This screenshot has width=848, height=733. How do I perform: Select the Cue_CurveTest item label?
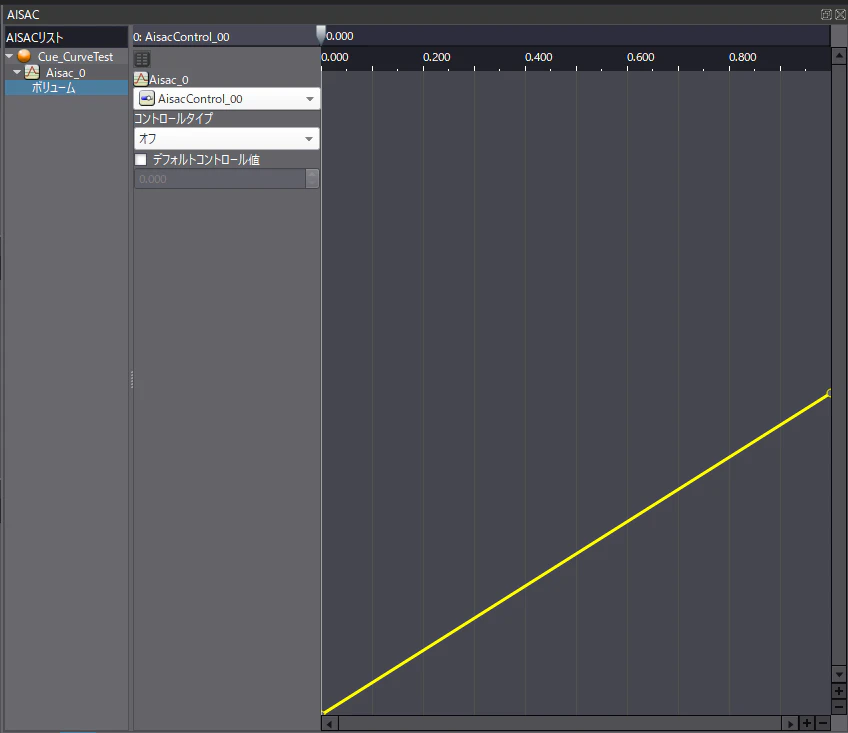coord(75,56)
